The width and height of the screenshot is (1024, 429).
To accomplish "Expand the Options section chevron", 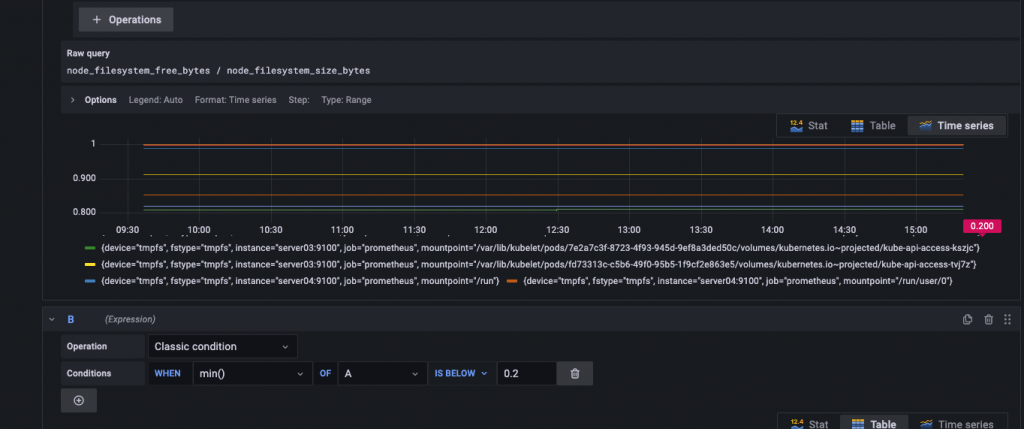I will click(x=72, y=100).
